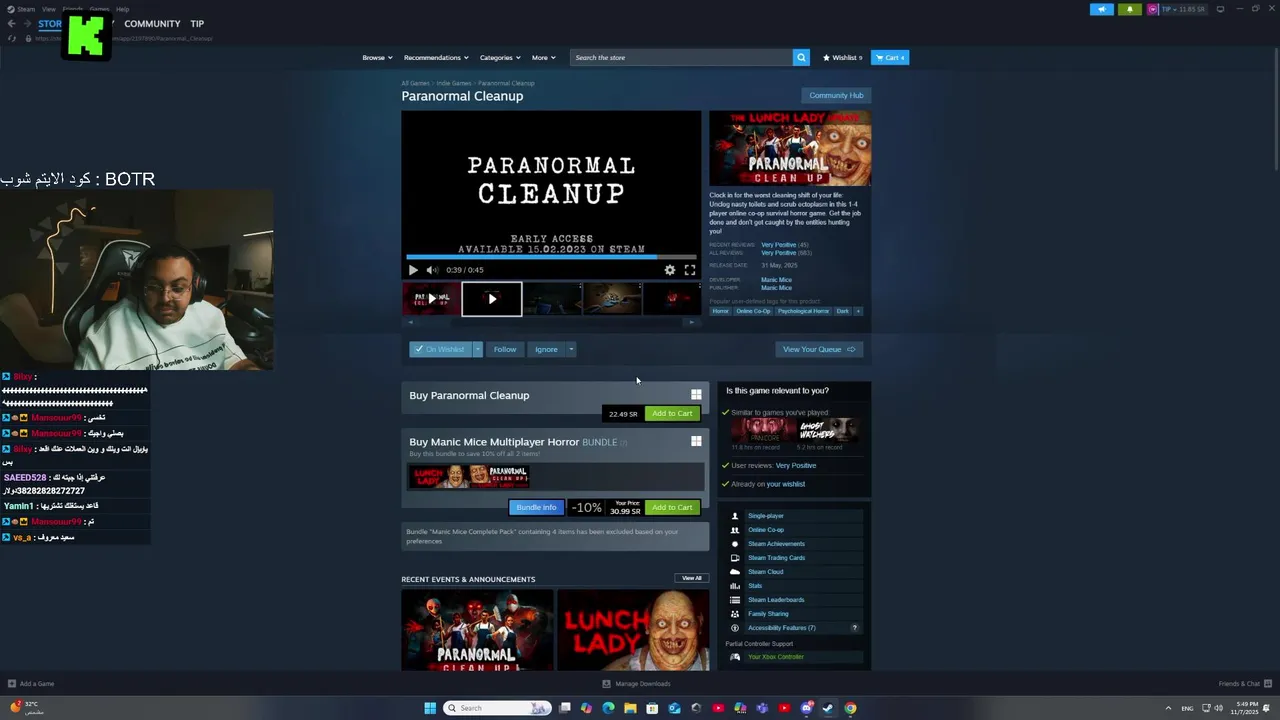Viewport: 1280px width, 720px height.
Task: Open notifications bell icon
Action: point(1129,9)
